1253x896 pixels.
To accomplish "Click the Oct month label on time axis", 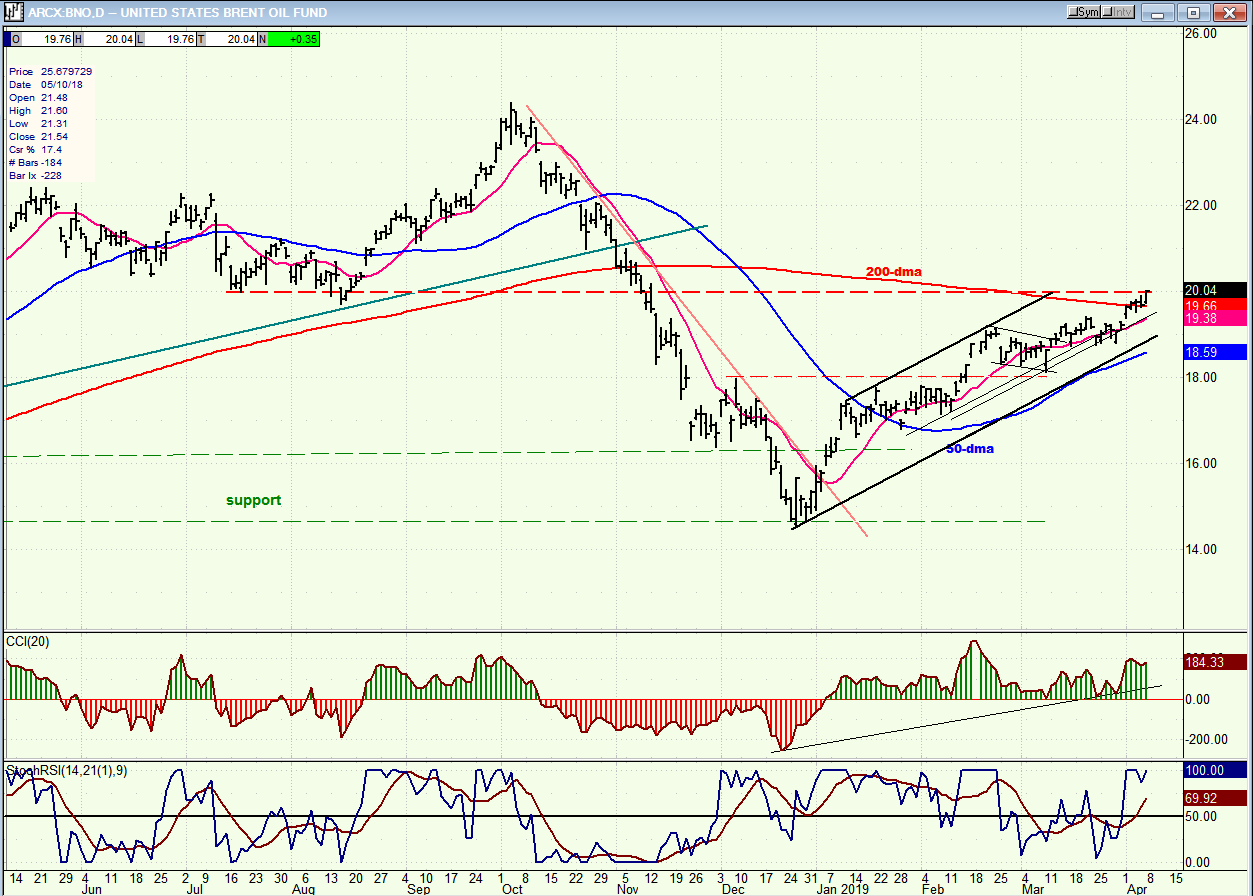I will 512,888.
